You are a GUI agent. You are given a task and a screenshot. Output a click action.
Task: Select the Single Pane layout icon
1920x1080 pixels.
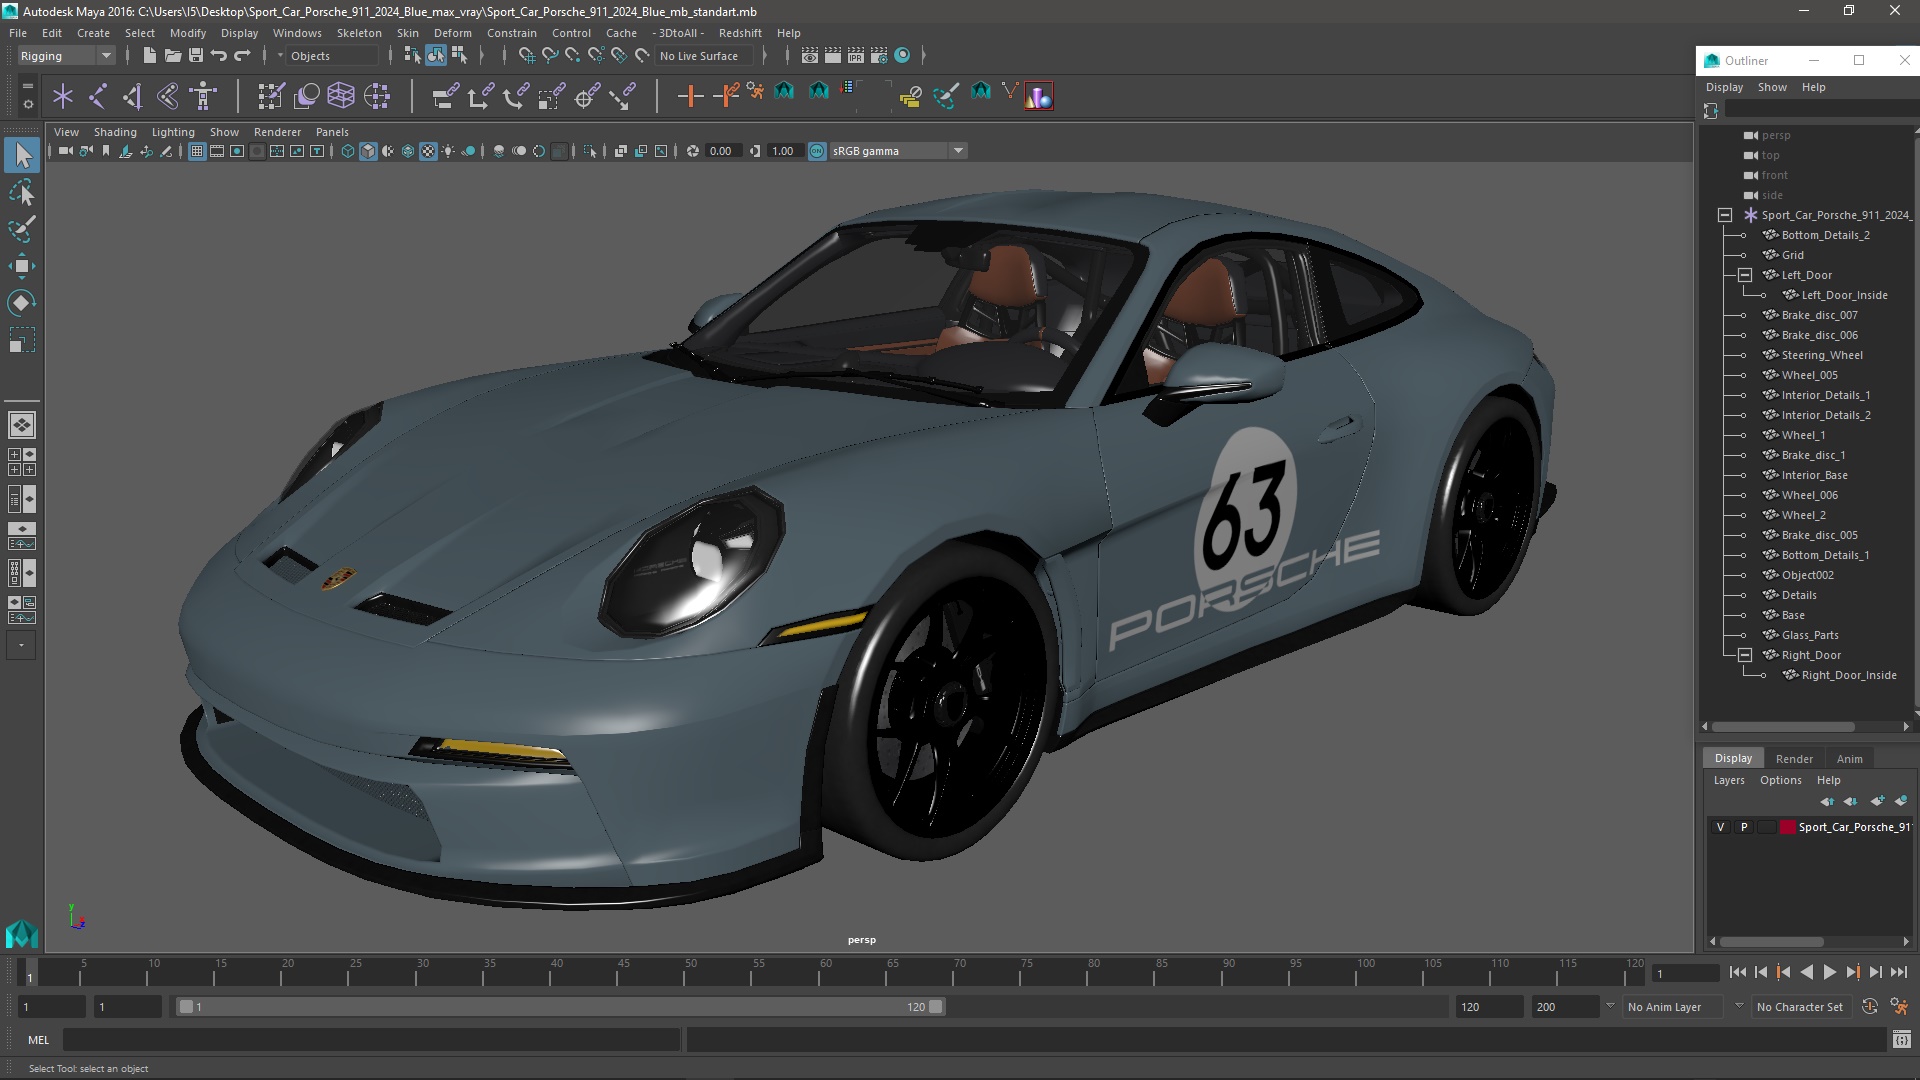22,425
